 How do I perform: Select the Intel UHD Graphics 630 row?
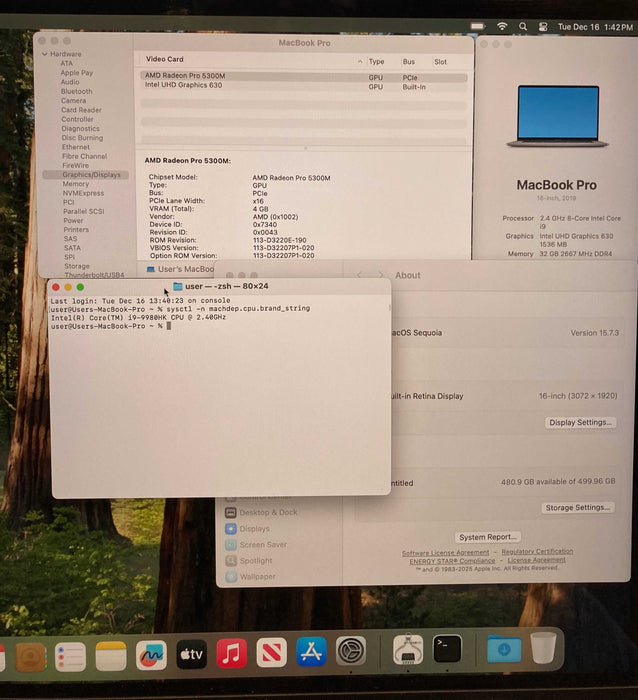(x=304, y=86)
